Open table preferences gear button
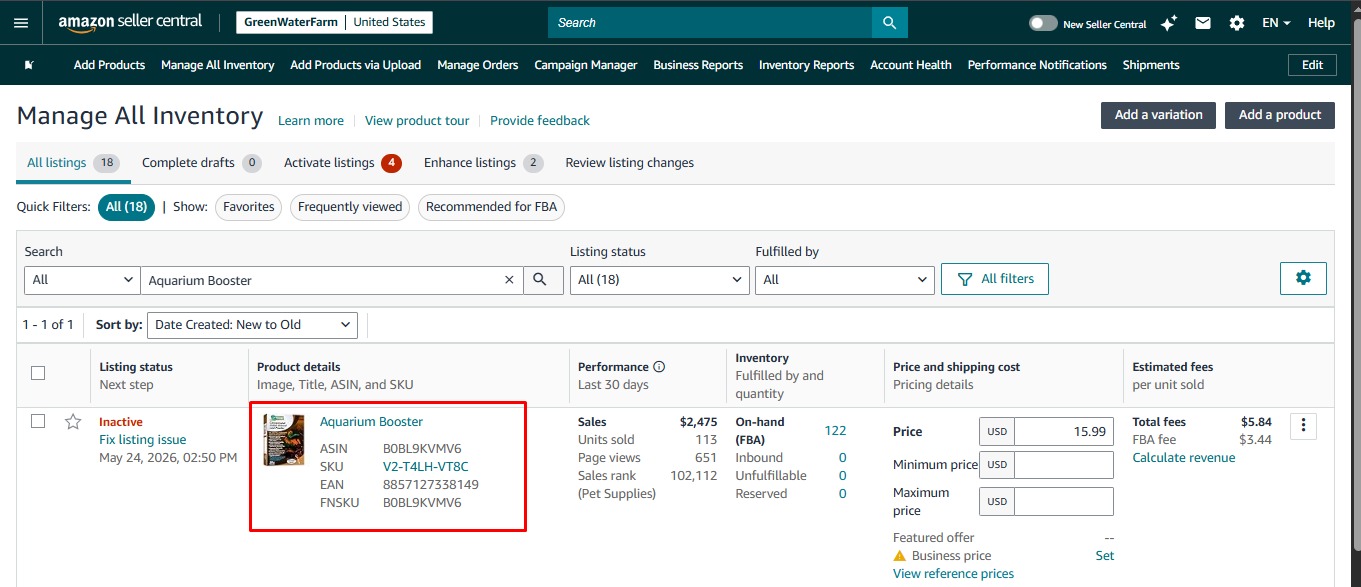Viewport: 1361px width, 587px height. pyautogui.click(x=1303, y=278)
